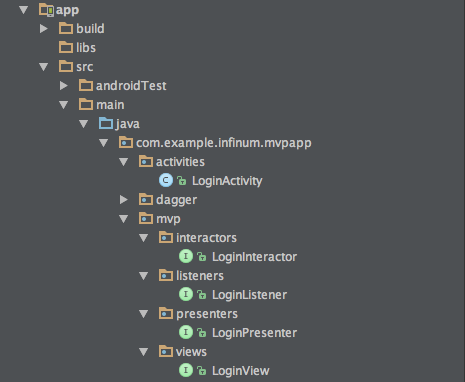
Task: Click the lock icon beside LoginInteractor
Action: coord(202,257)
